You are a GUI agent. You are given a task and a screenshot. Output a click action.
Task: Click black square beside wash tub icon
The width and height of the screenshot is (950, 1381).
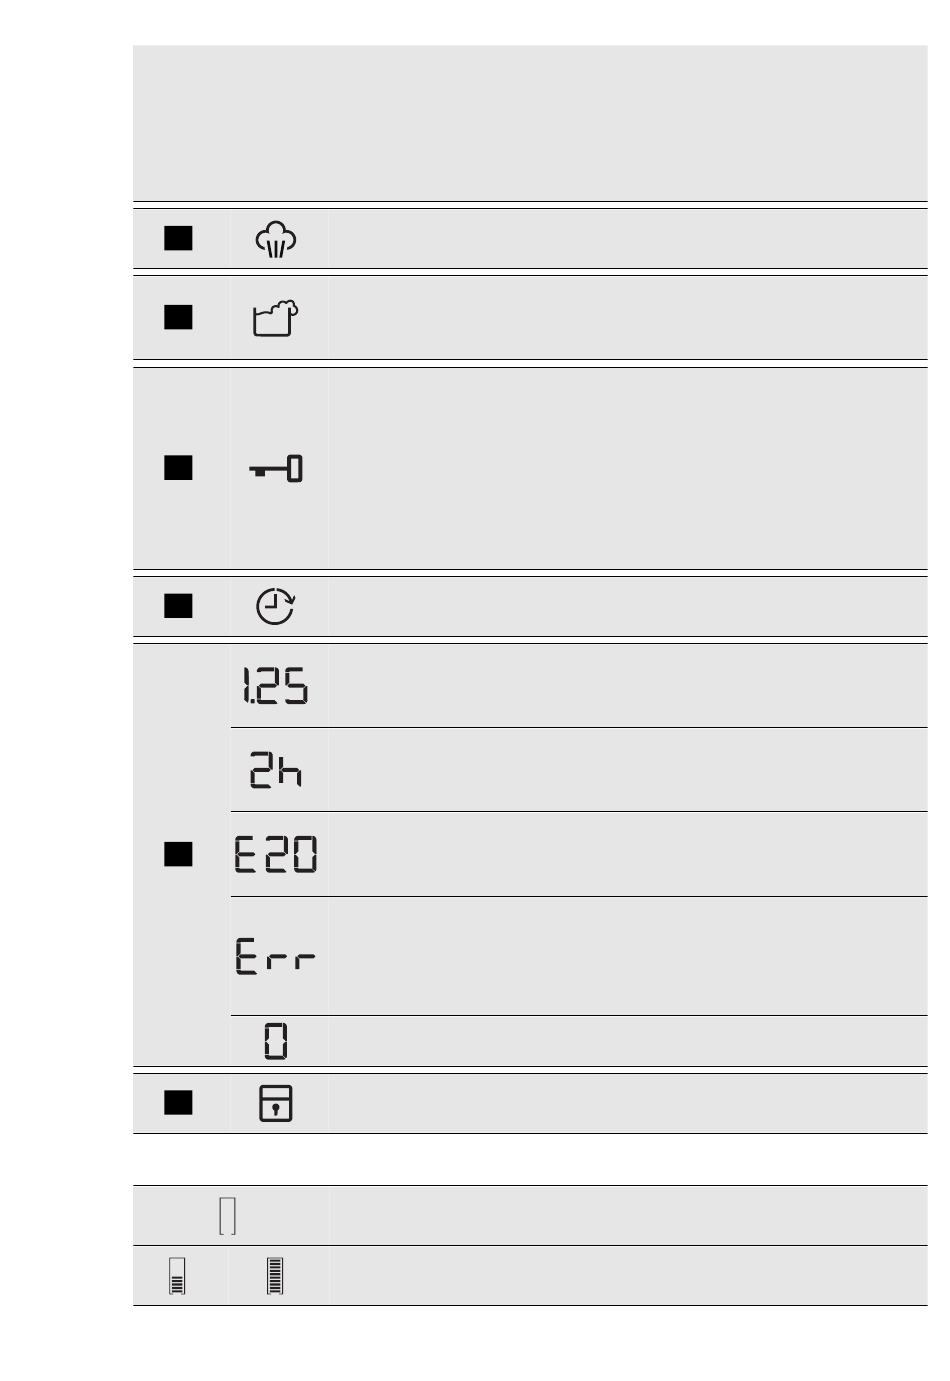(x=178, y=317)
